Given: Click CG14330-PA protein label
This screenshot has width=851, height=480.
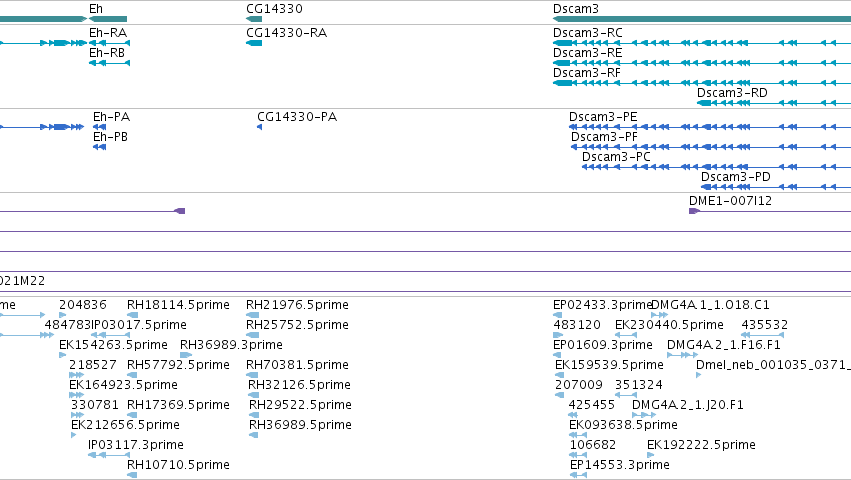Looking at the screenshot, I should [297, 117].
